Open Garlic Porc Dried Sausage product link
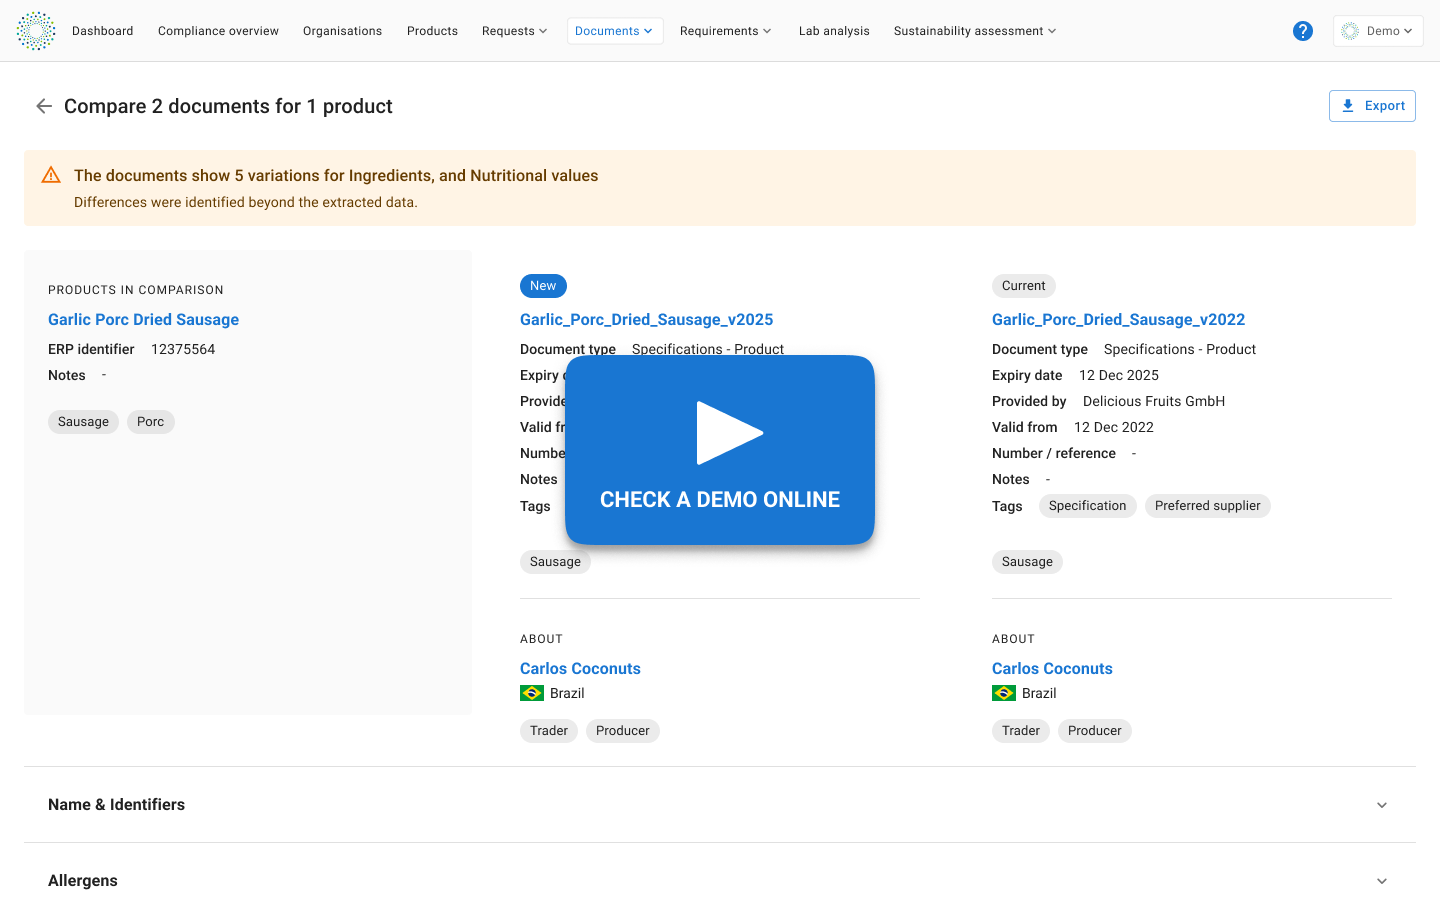1440x900 pixels. [x=144, y=320]
